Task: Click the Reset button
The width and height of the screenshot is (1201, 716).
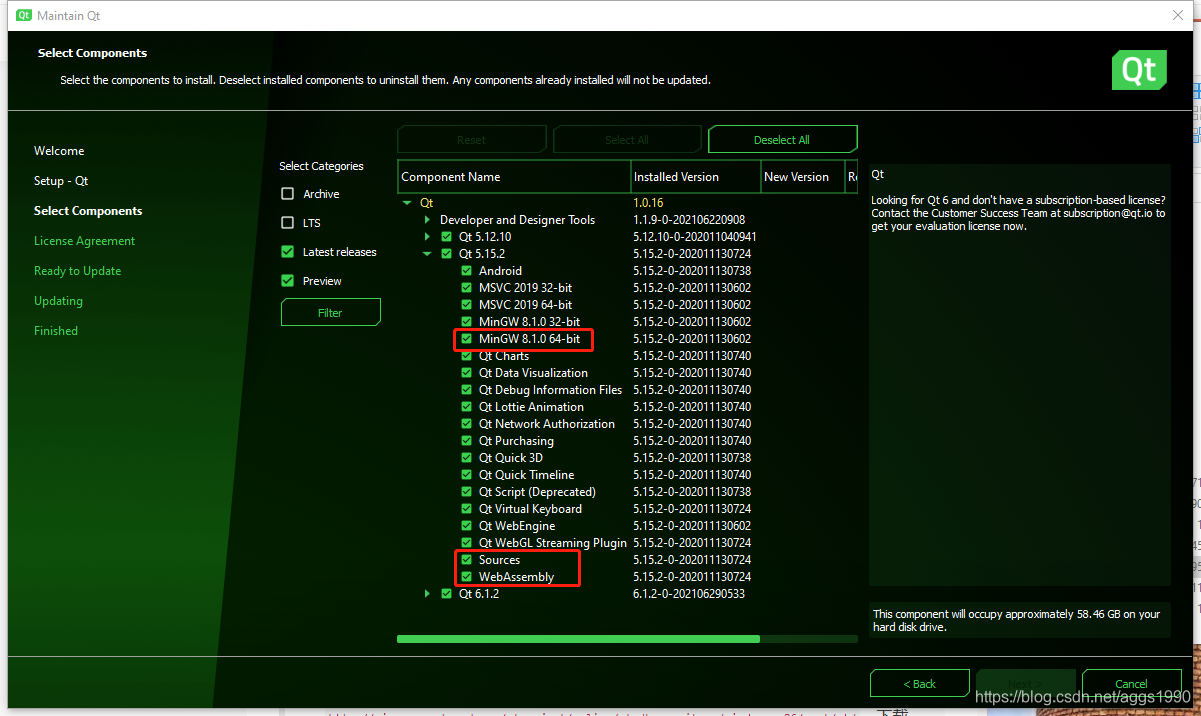Action: tap(472, 140)
